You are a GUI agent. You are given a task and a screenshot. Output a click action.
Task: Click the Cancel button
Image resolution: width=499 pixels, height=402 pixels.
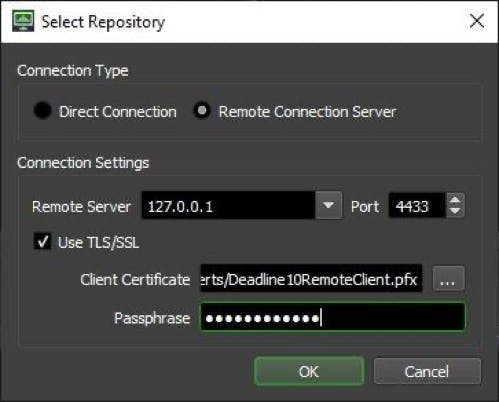[427, 371]
